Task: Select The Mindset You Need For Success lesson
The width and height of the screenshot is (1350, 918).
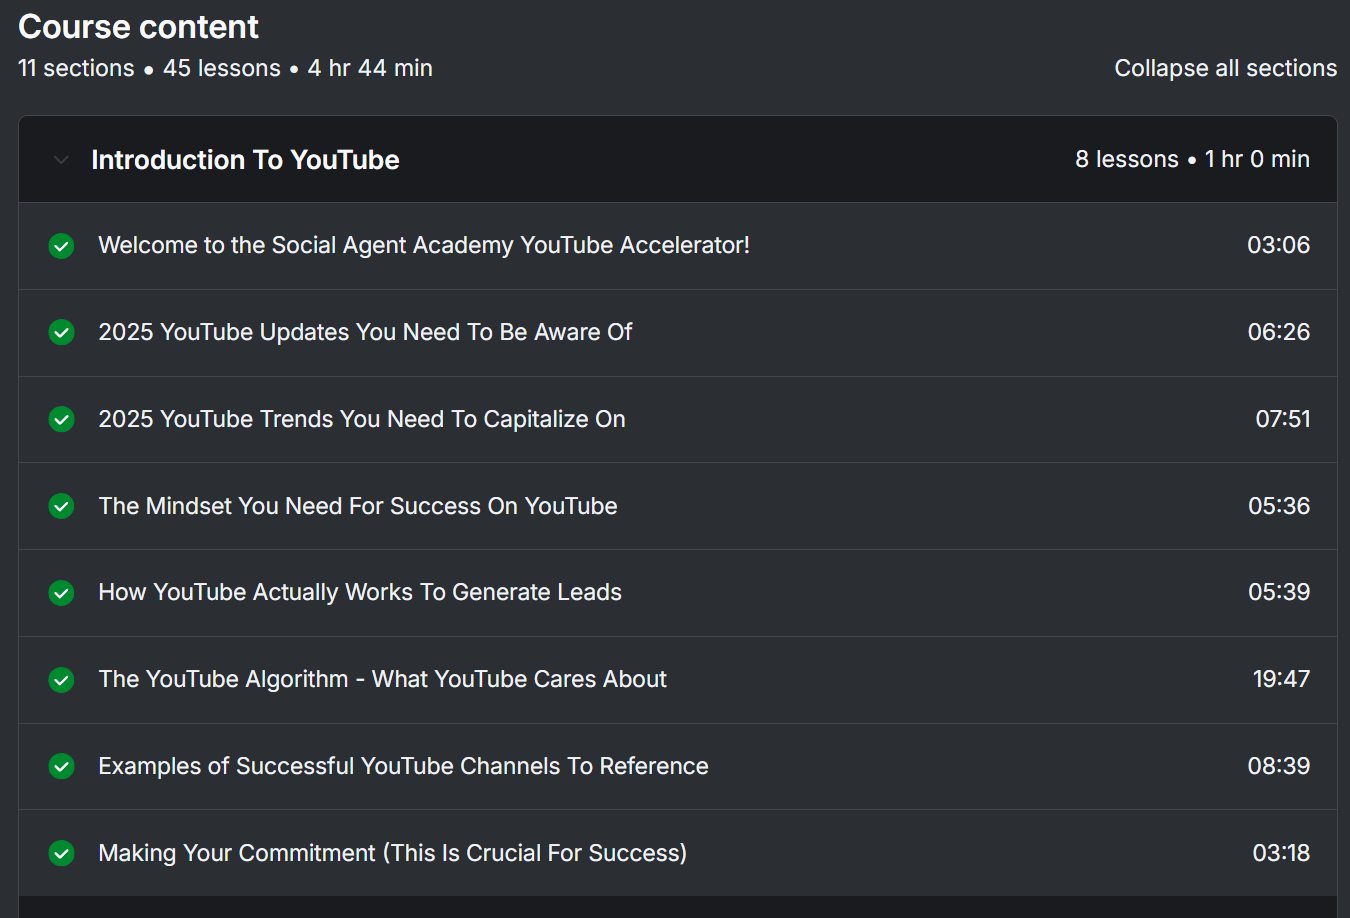Action: (x=358, y=506)
